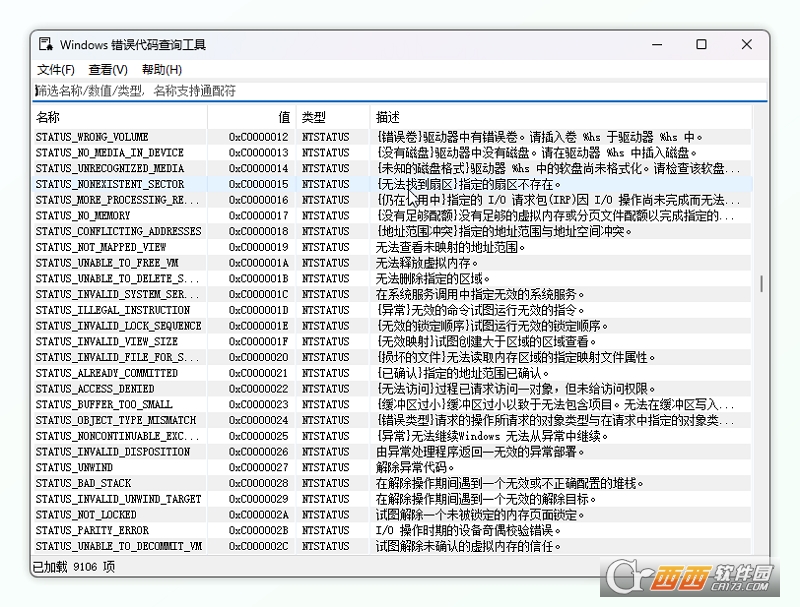
Task: Click description 无法删除指定的区域。
Action: coord(433,279)
